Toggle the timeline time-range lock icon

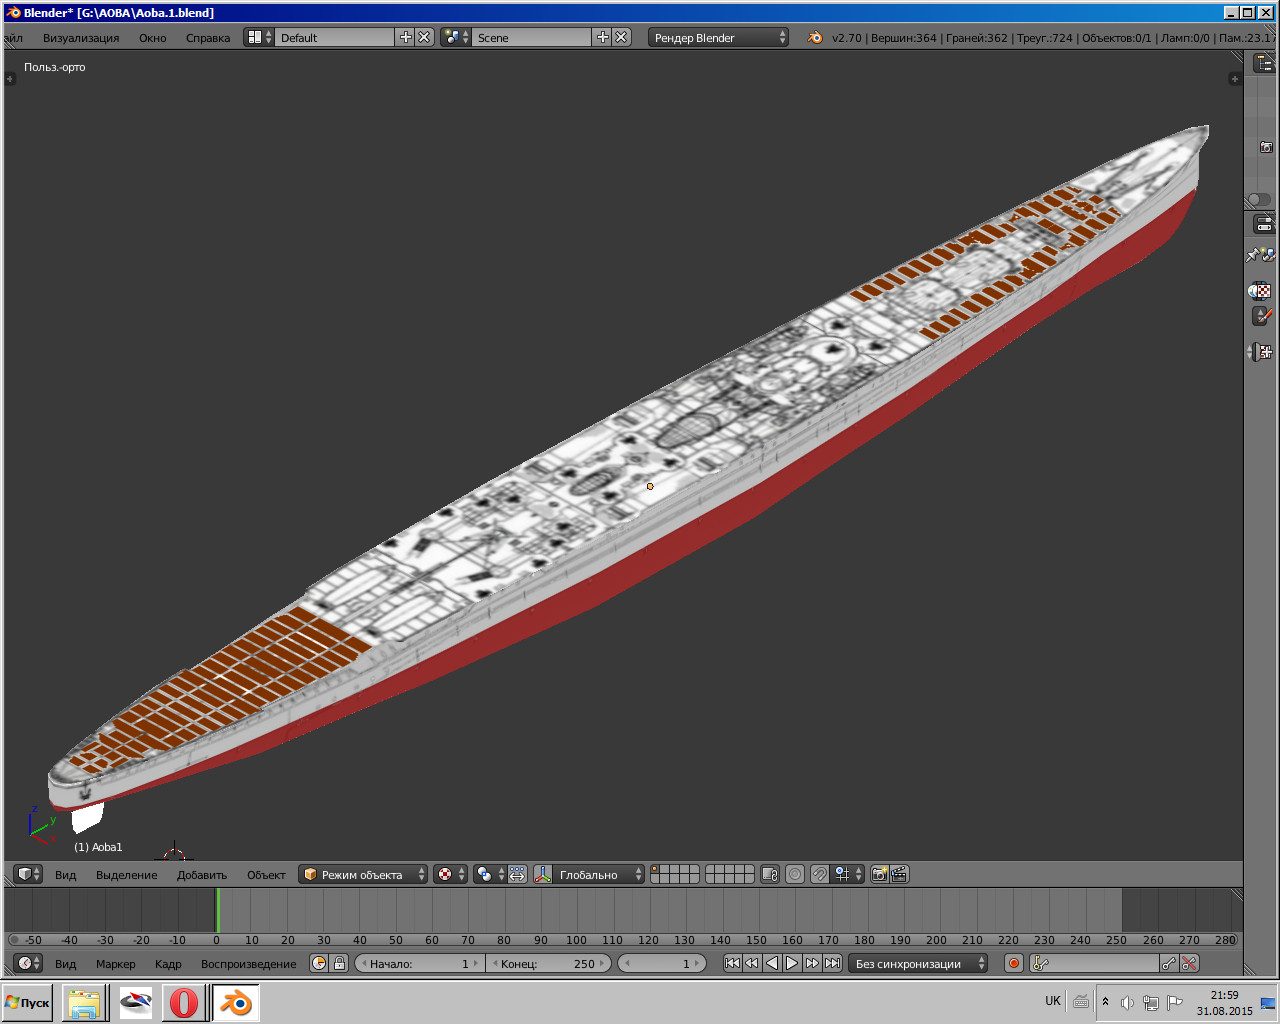pos(339,964)
